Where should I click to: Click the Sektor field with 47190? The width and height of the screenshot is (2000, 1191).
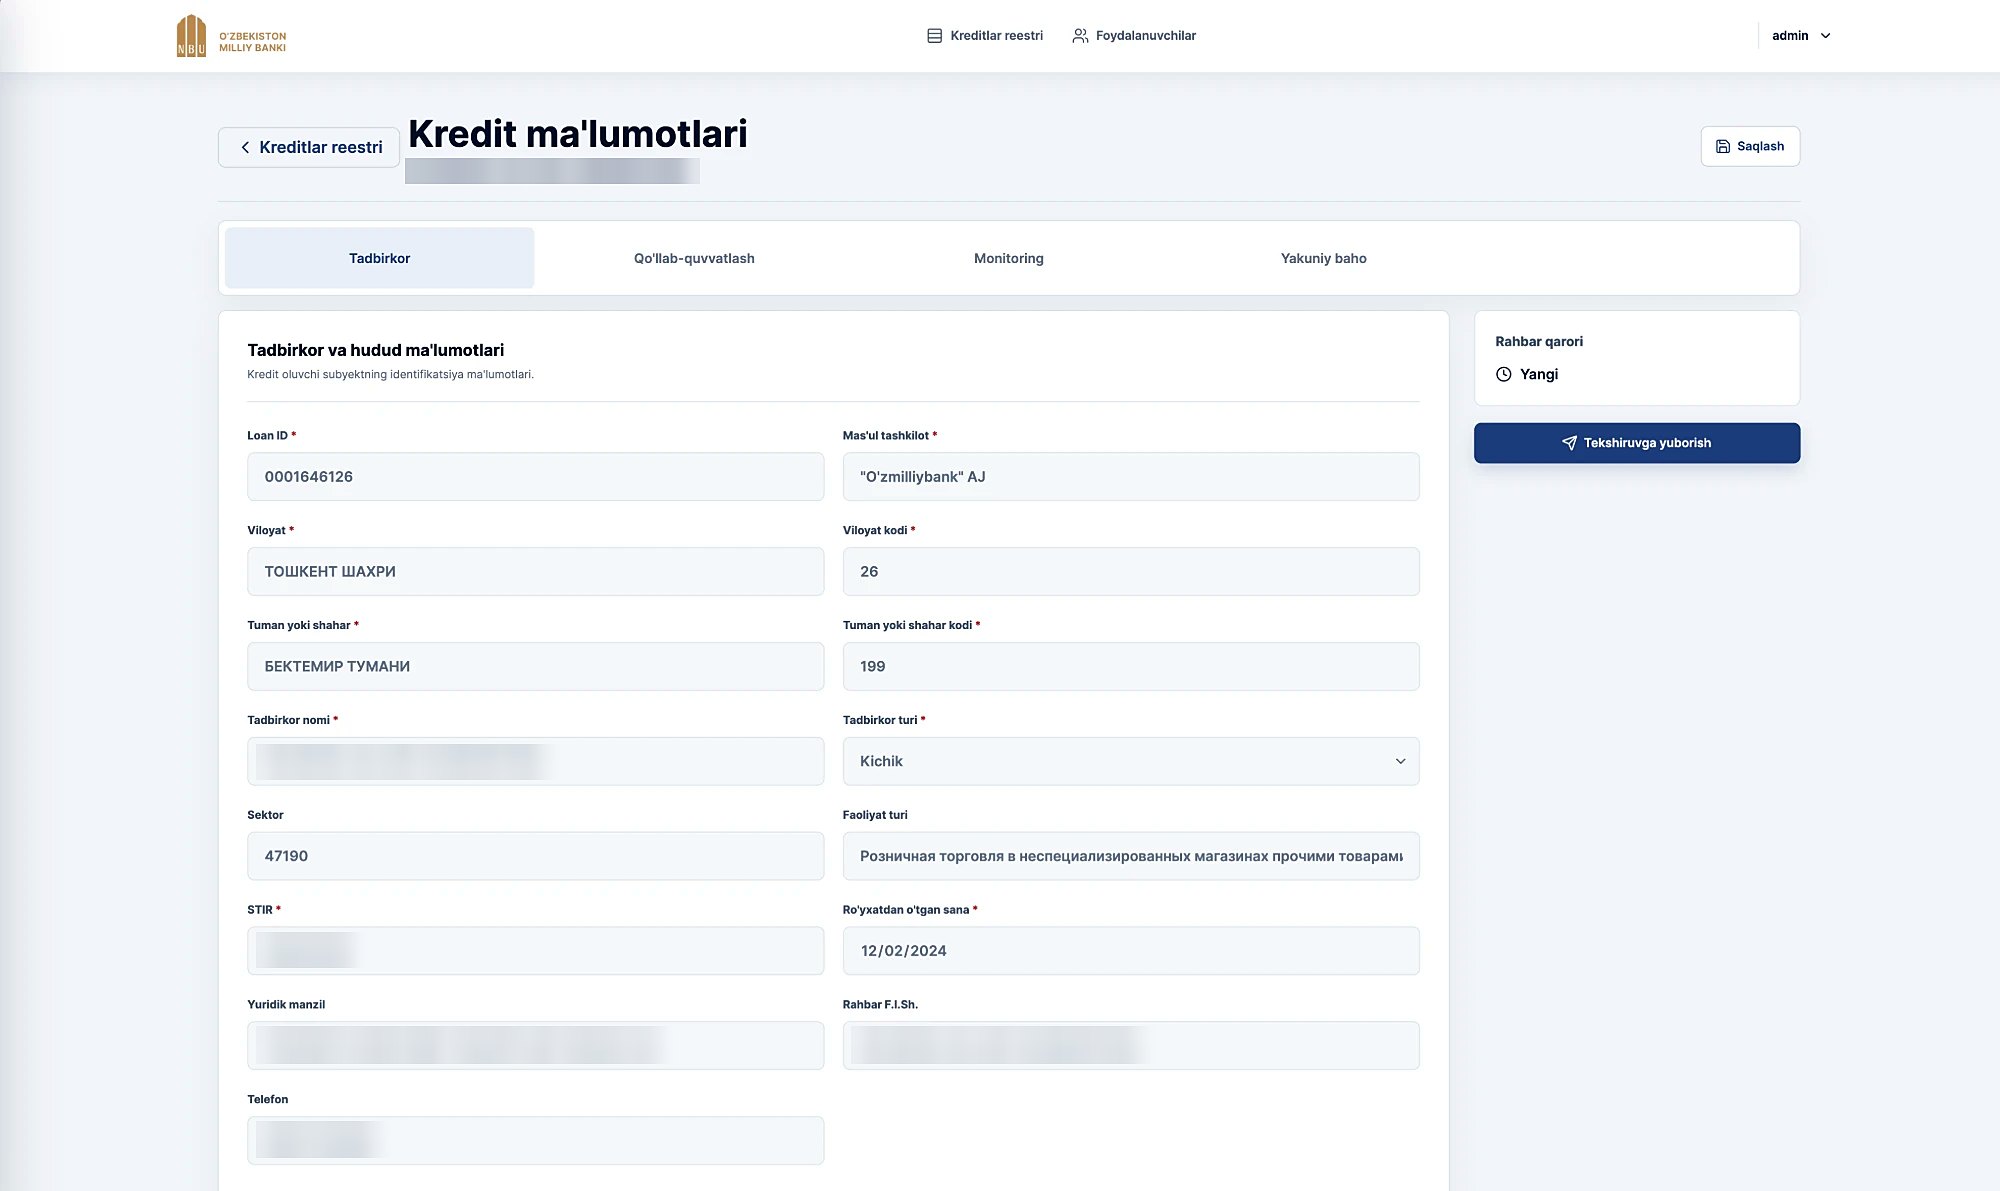[x=535, y=856]
